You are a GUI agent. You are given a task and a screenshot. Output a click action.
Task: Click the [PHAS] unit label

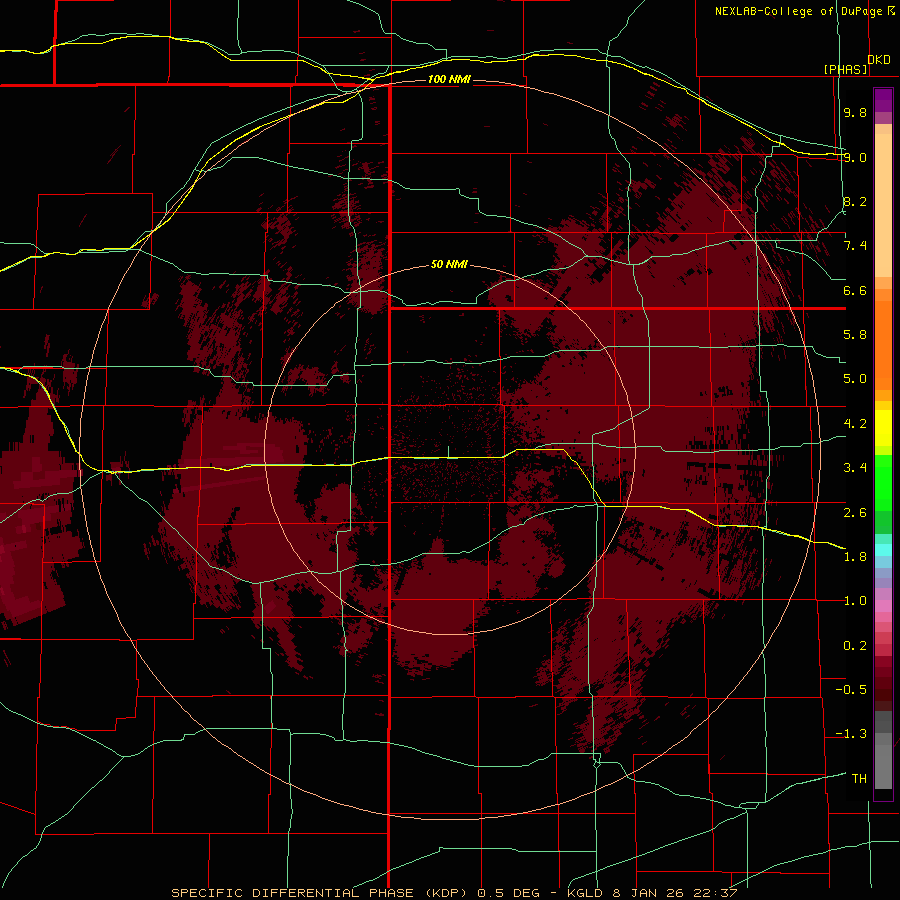pyautogui.click(x=845, y=69)
